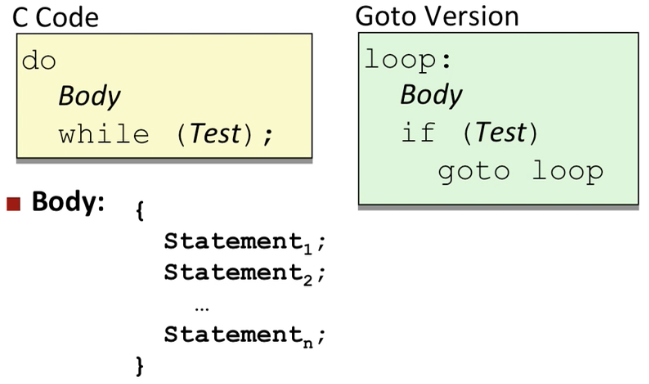The height and width of the screenshot is (384, 649).
Task: Click italic "Test" inside while parentheses
Action: tap(215, 134)
